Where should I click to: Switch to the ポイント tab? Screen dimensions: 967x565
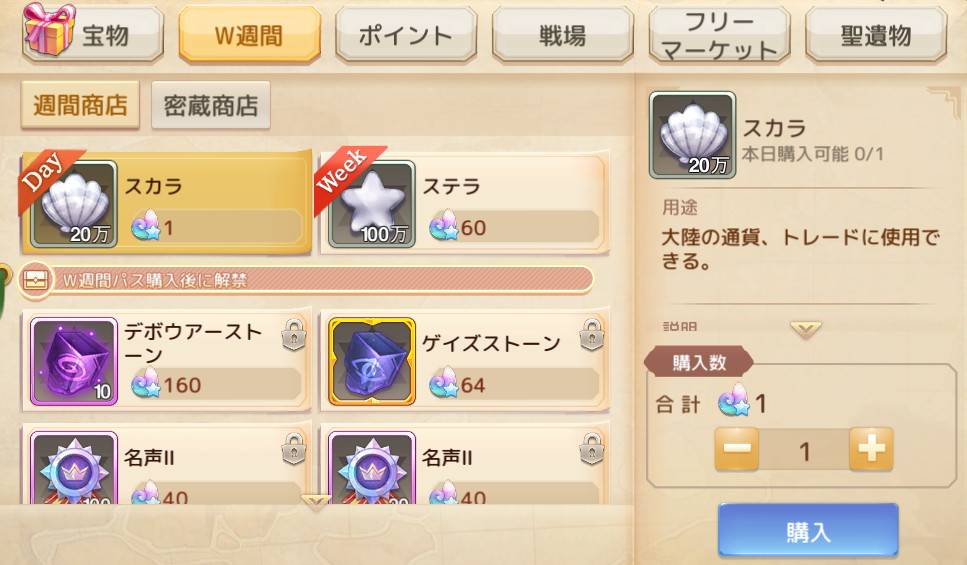point(406,35)
